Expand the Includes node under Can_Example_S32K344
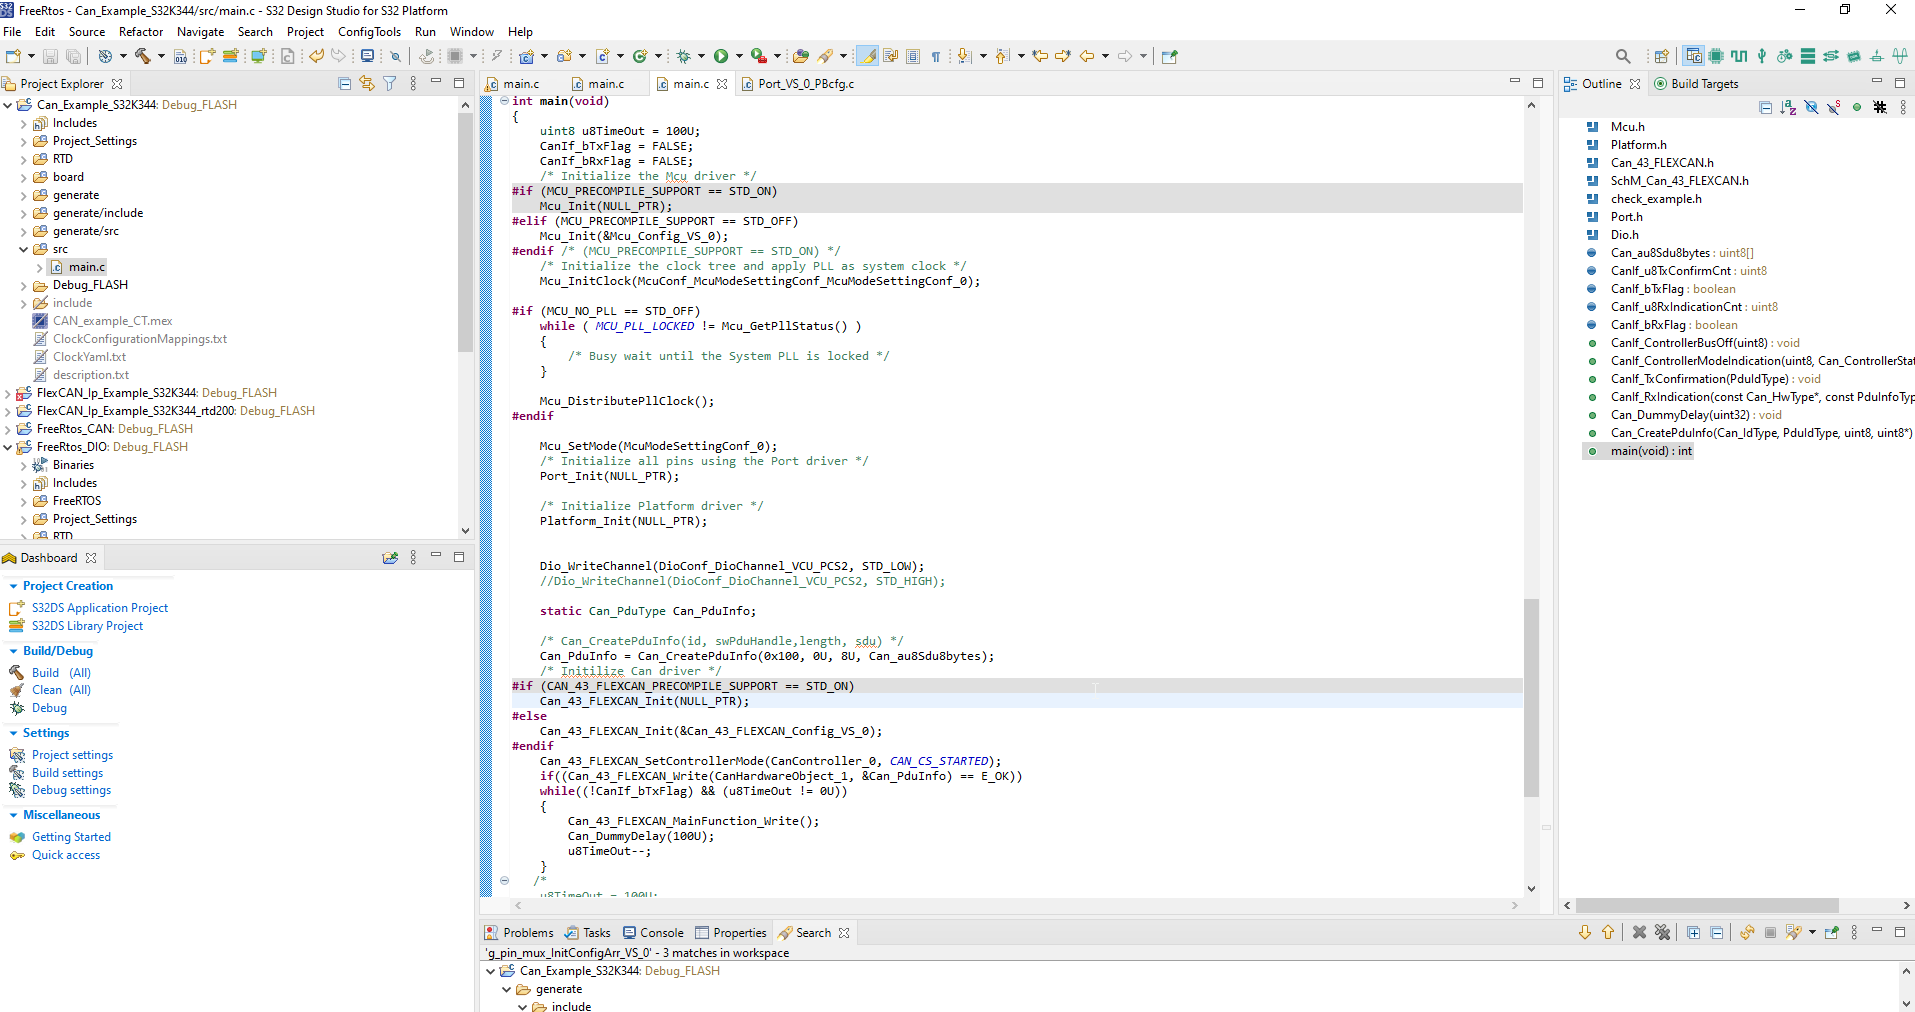This screenshot has height=1012, width=1915. (x=22, y=122)
